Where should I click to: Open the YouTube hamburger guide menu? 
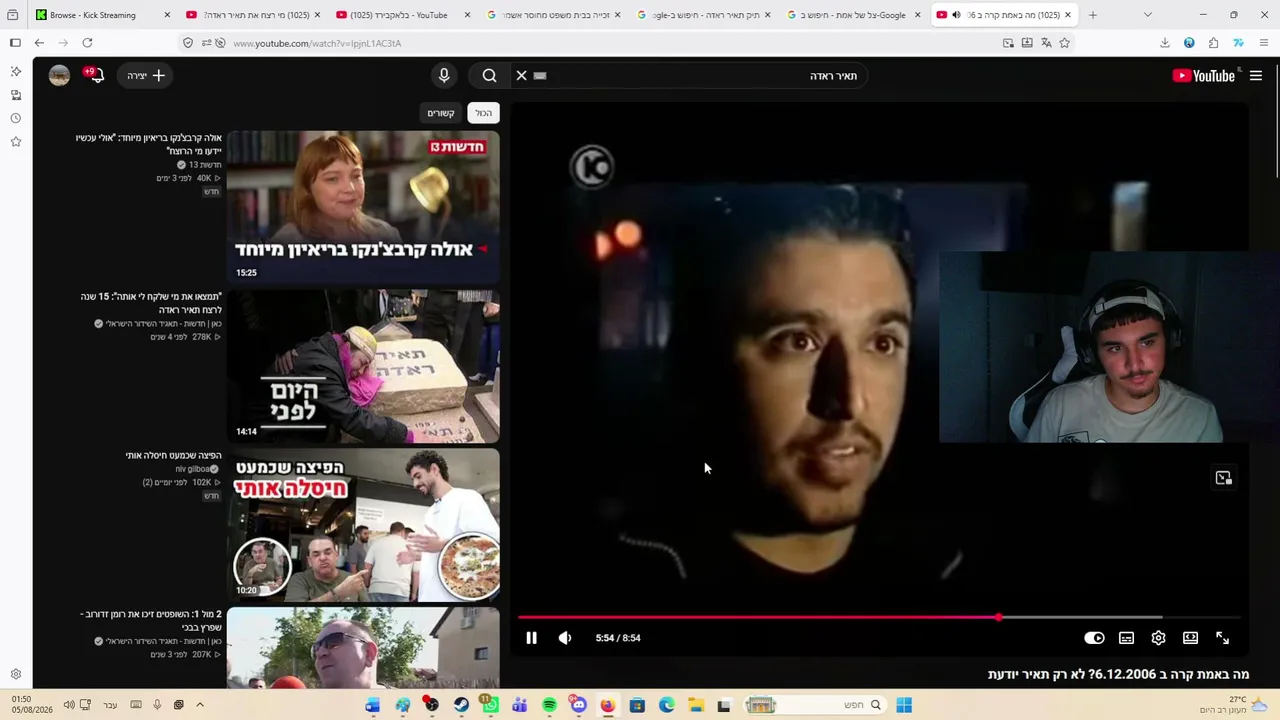click(x=1256, y=76)
